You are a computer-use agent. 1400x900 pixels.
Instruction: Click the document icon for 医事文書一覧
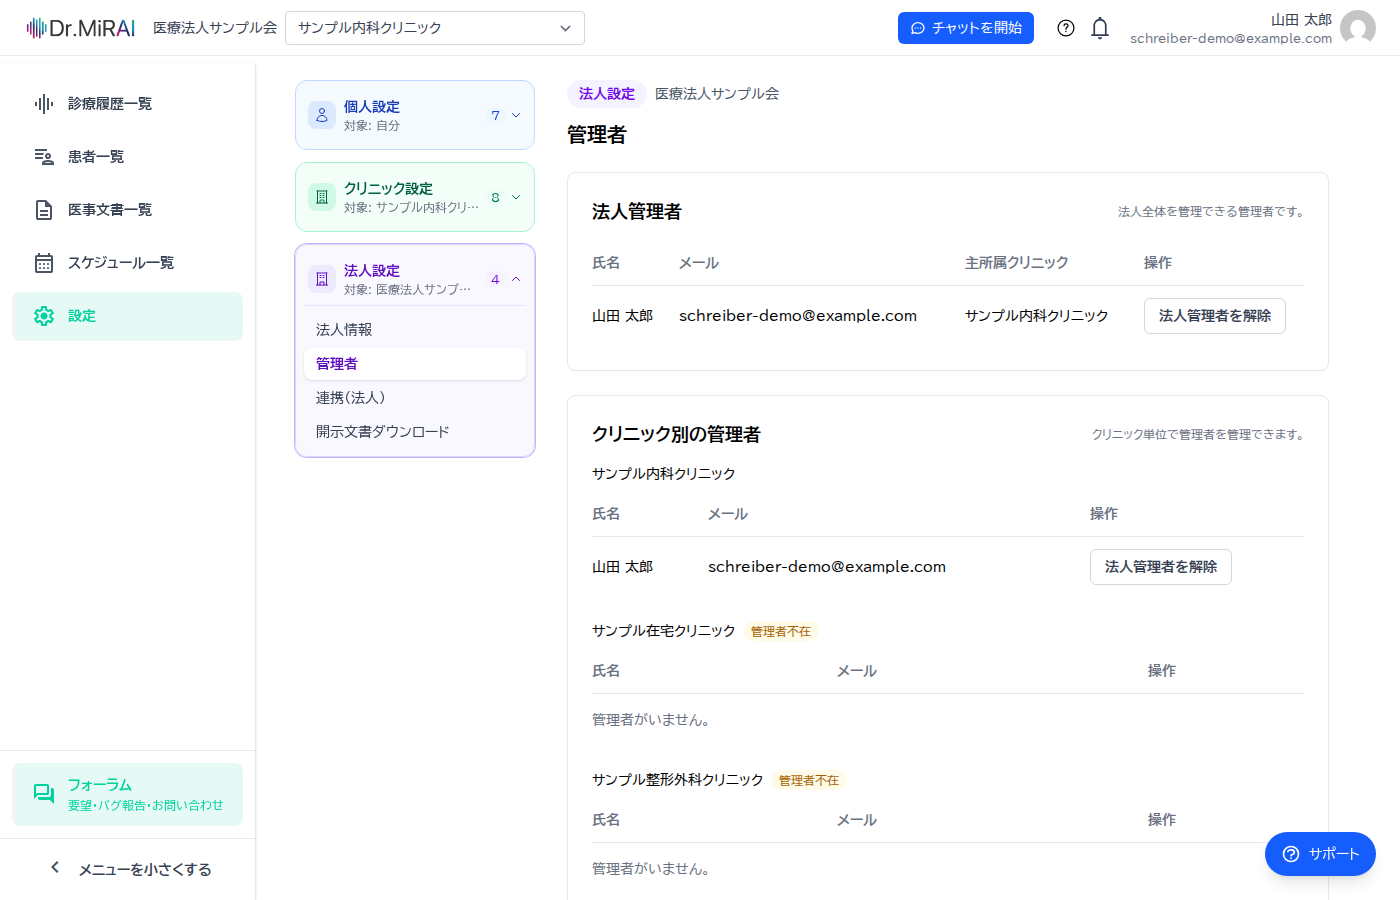pyautogui.click(x=44, y=210)
